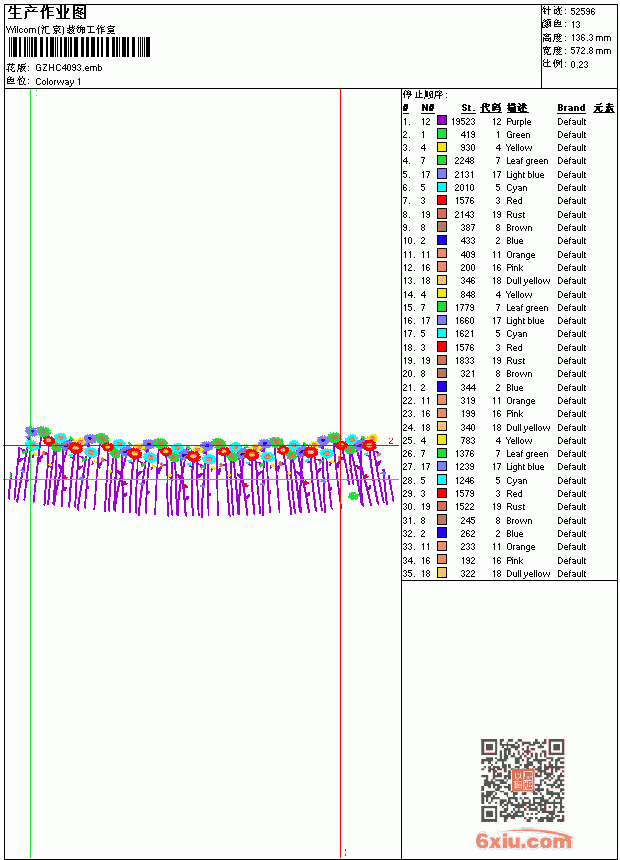This screenshot has height=860, width=620.
Task: Select the cyan swatch in row 6
Action: [442, 187]
